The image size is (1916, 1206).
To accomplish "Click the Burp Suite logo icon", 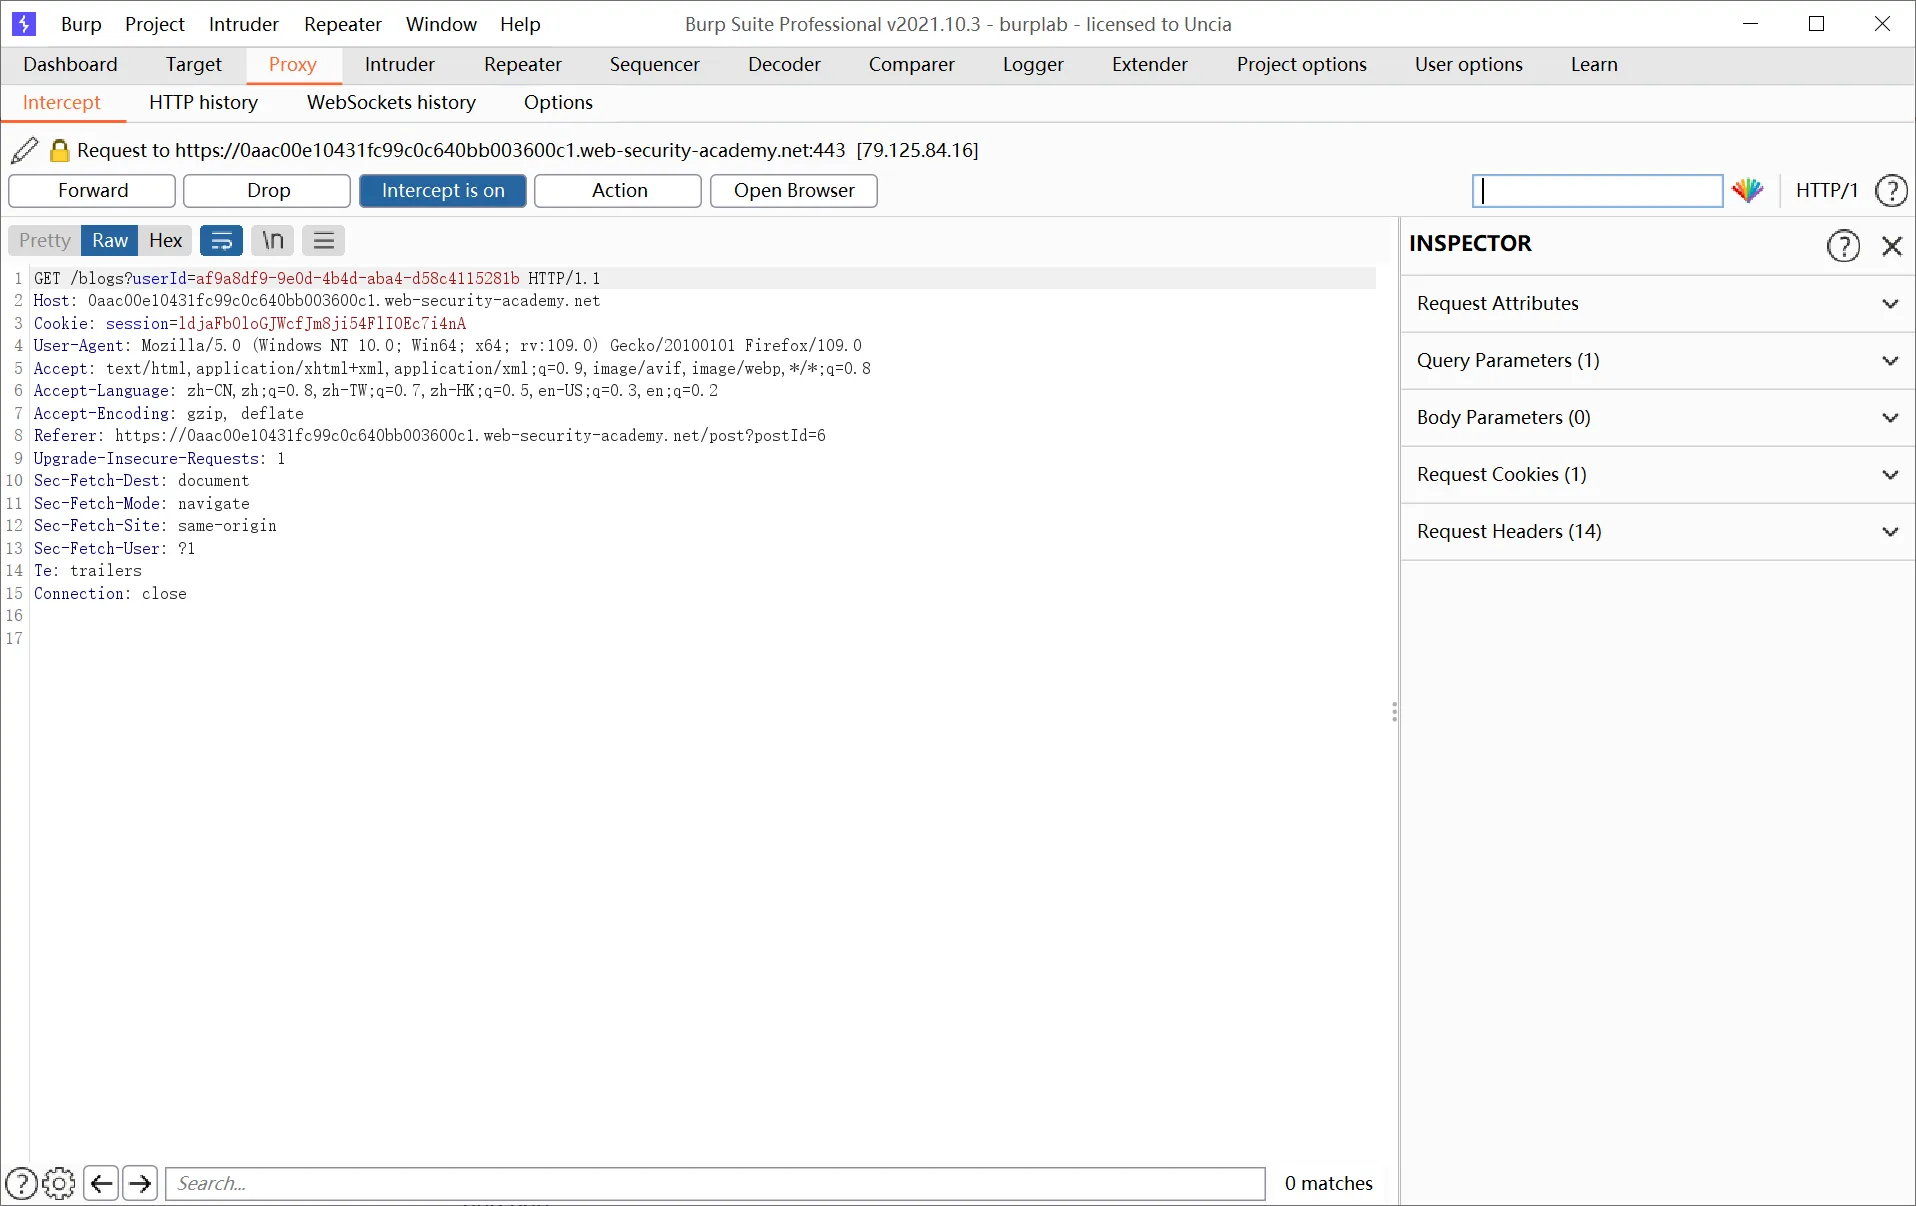I will click(x=24, y=24).
